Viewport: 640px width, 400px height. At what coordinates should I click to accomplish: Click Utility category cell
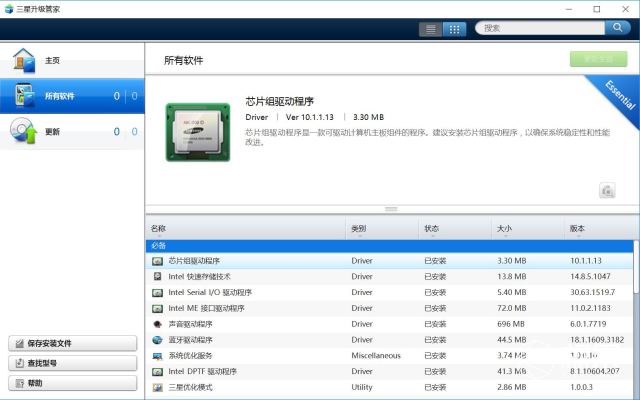pyautogui.click(x=362, y=387)
